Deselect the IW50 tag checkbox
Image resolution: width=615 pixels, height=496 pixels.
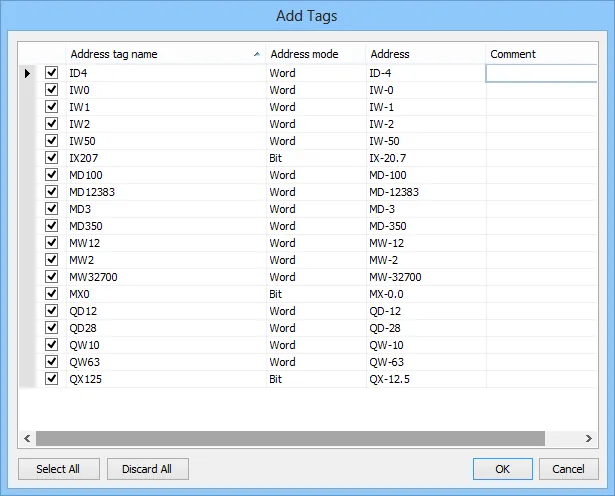point(51,140)
